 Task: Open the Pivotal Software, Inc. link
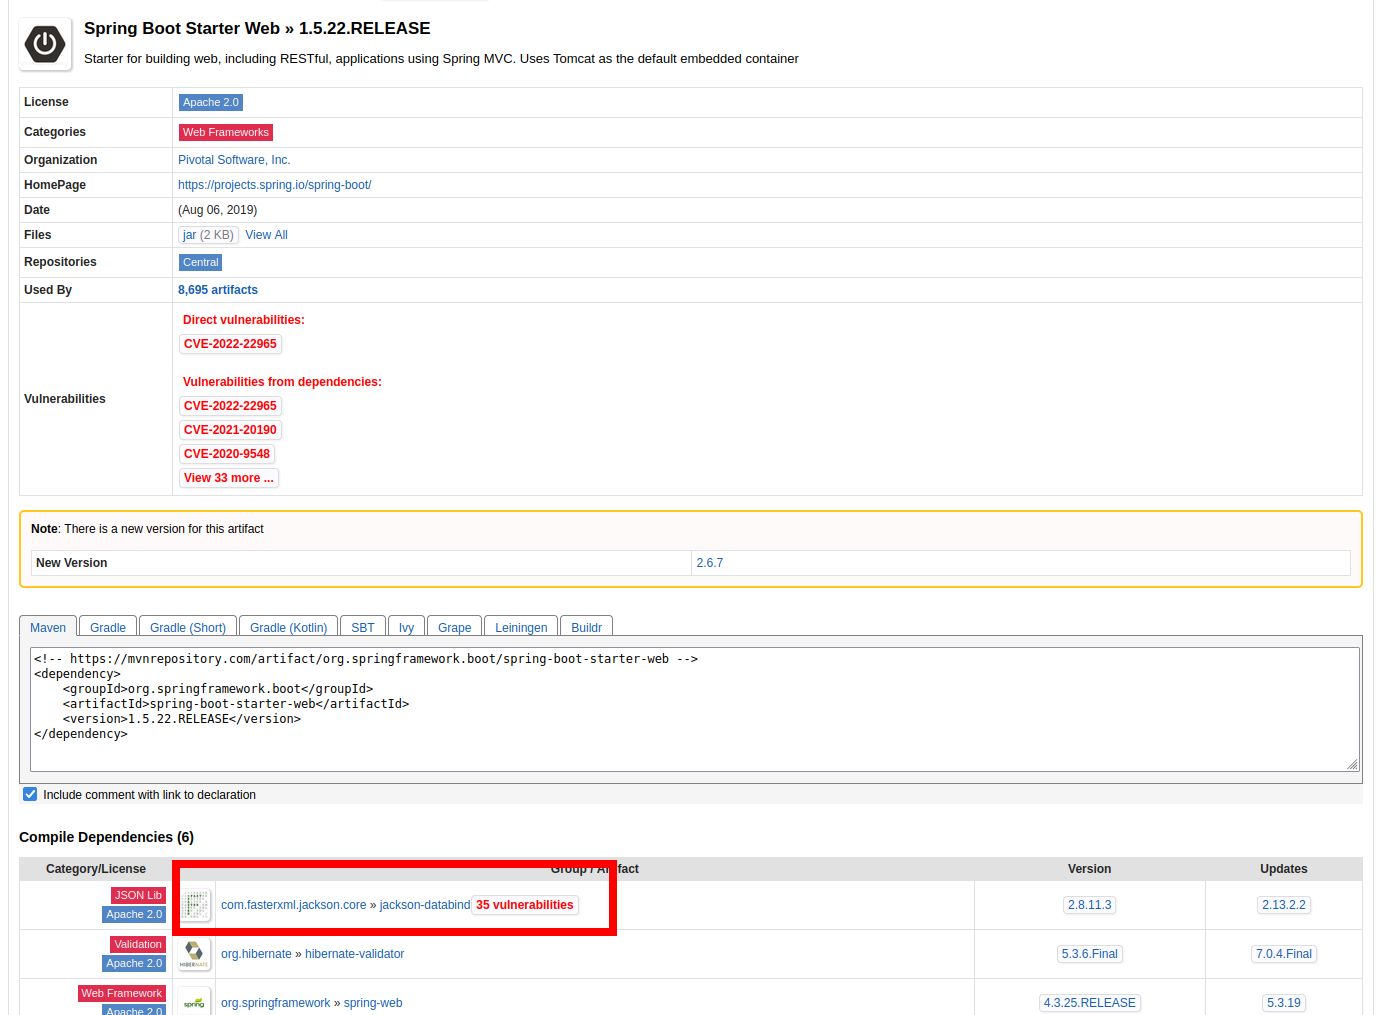click(x=234, y=160)
